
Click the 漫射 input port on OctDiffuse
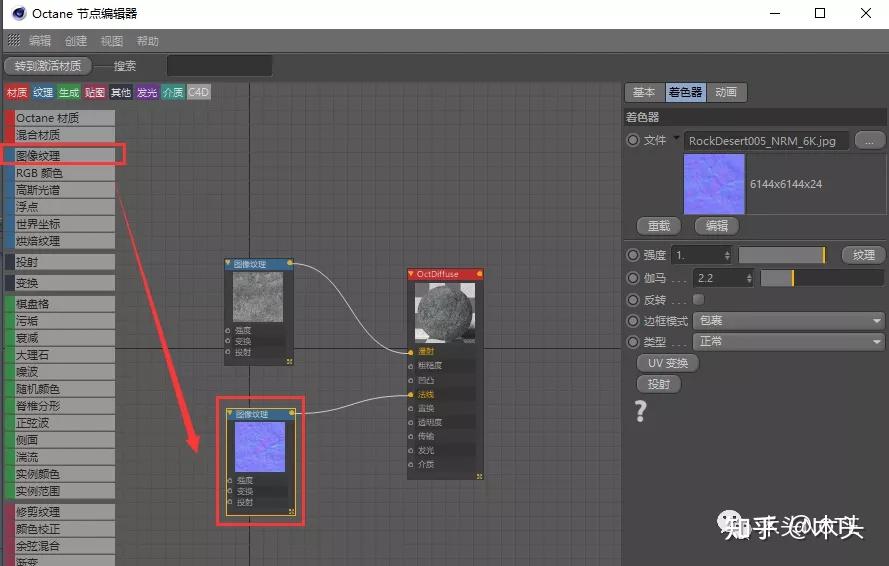(410, 352)
